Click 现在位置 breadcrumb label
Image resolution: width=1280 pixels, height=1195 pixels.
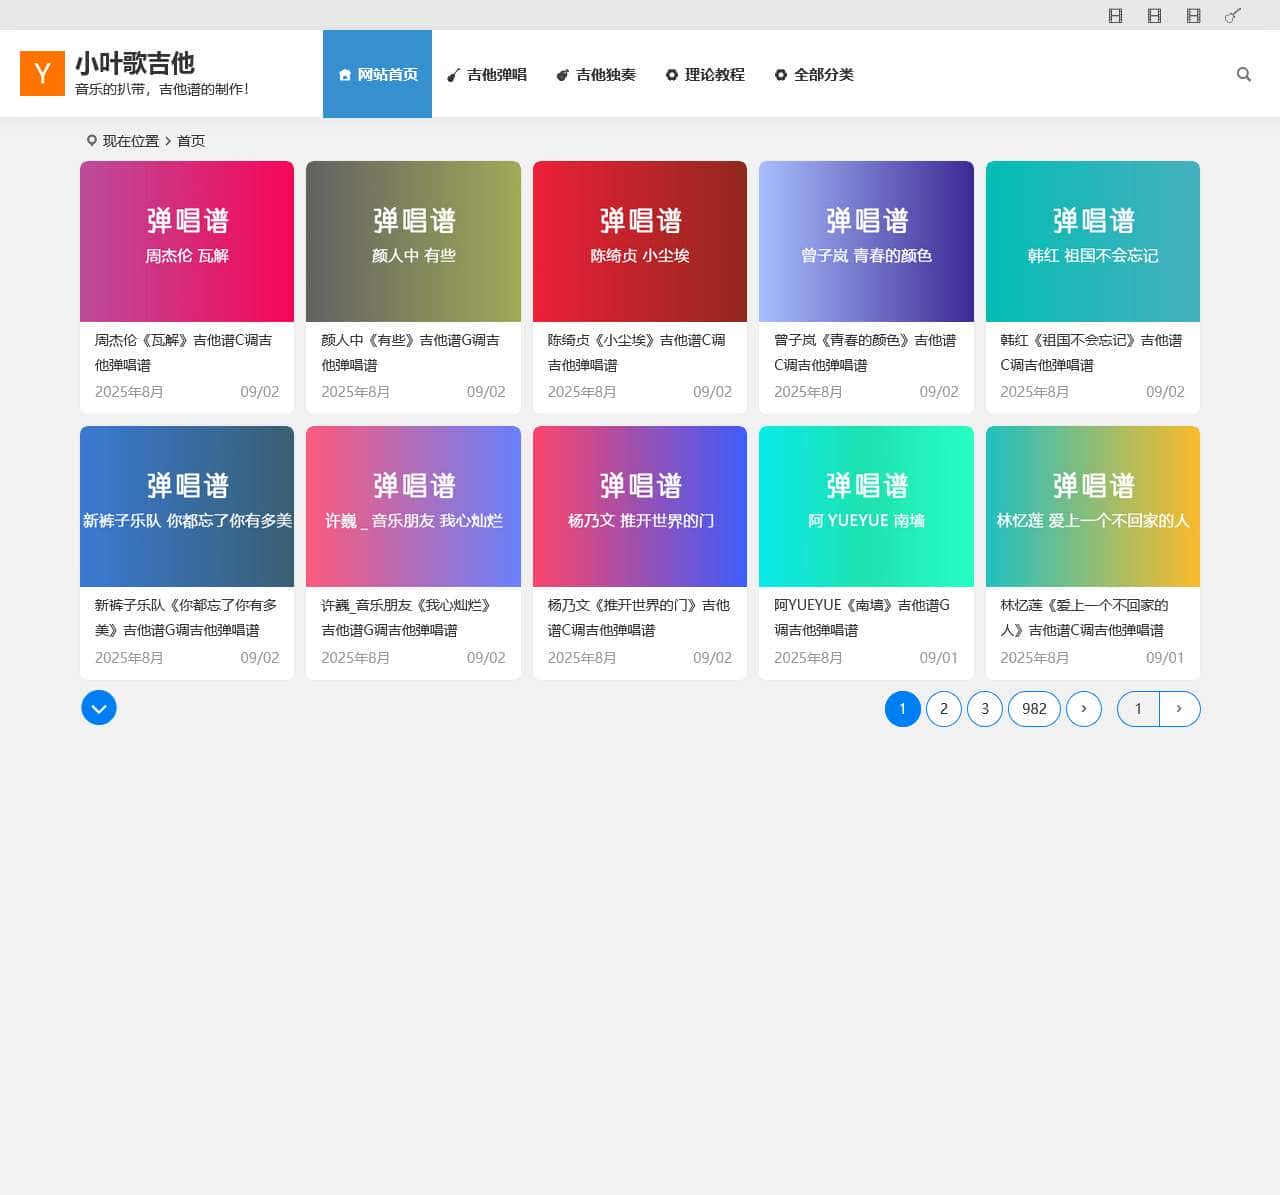(131, 141)
